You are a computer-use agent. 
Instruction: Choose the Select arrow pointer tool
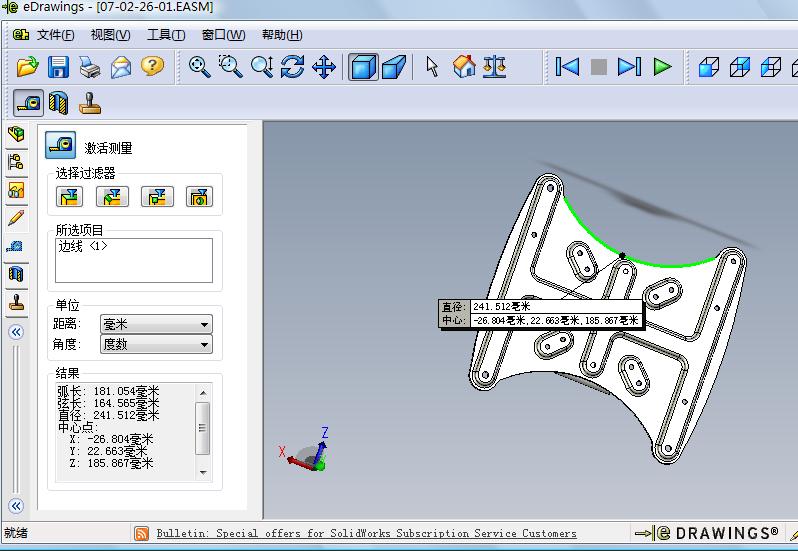pos(432,67)
